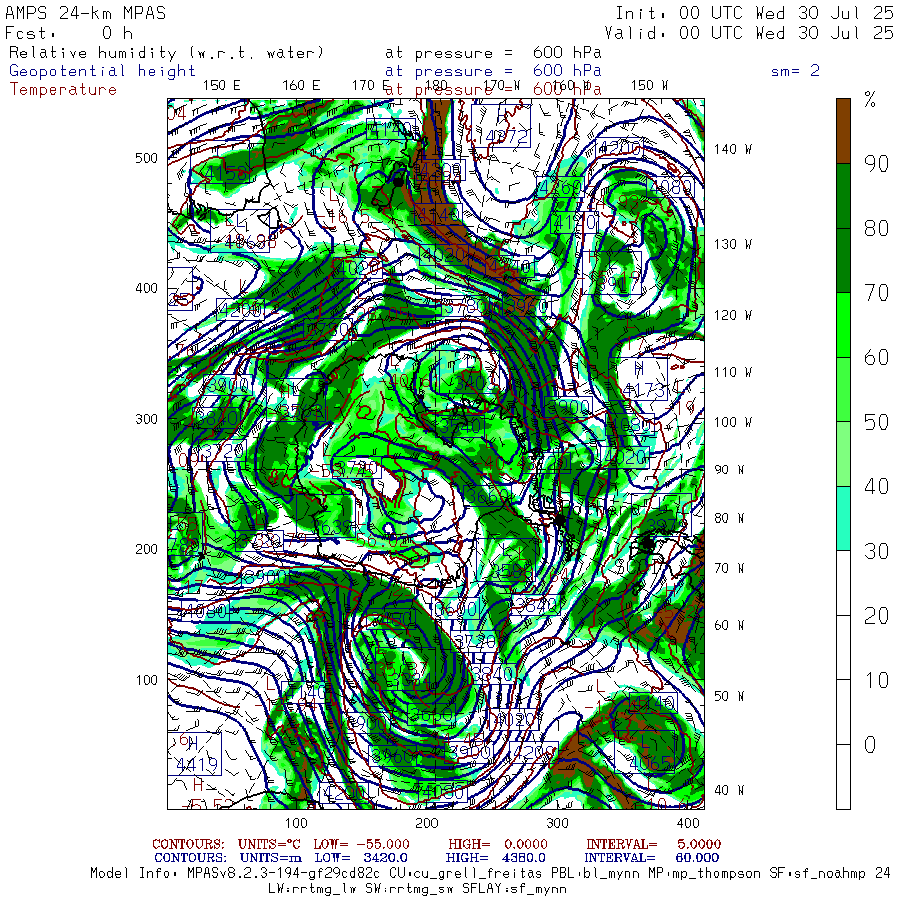The image size is (900, 900).
Task: Click the black 'at pressure = 600 hPa' text
Action: (x=493, y=53)
